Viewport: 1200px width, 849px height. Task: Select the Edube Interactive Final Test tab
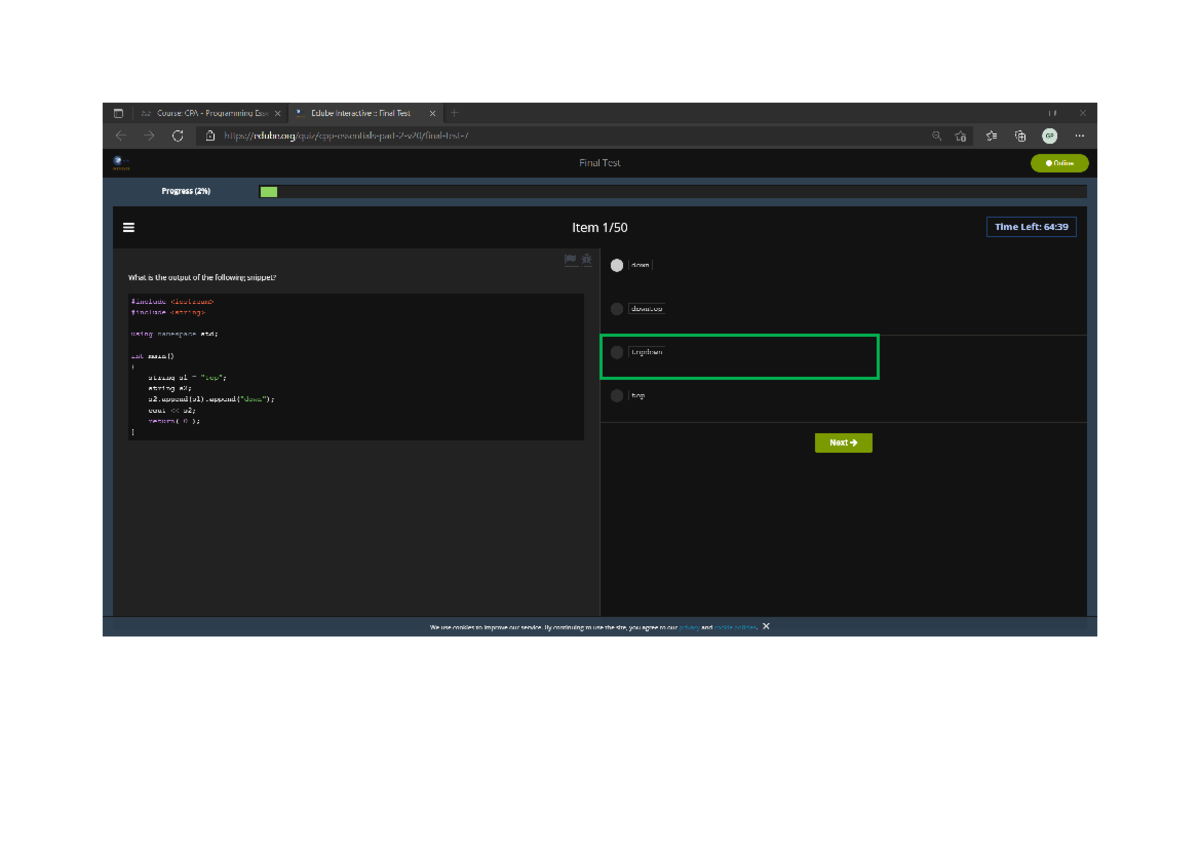click(x=365, y=113)
